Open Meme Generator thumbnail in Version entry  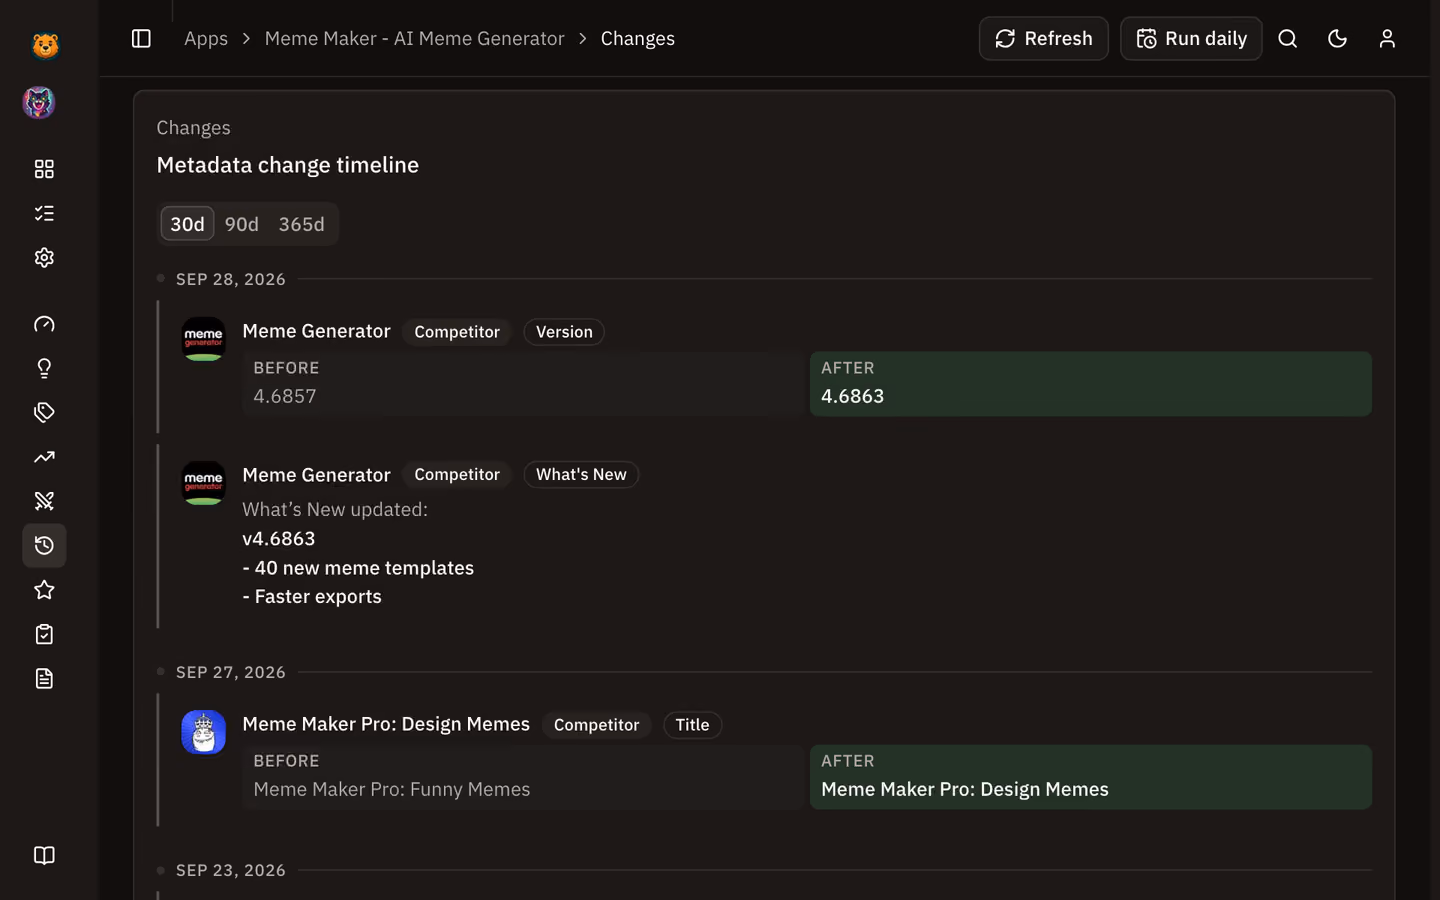(203, 339)
